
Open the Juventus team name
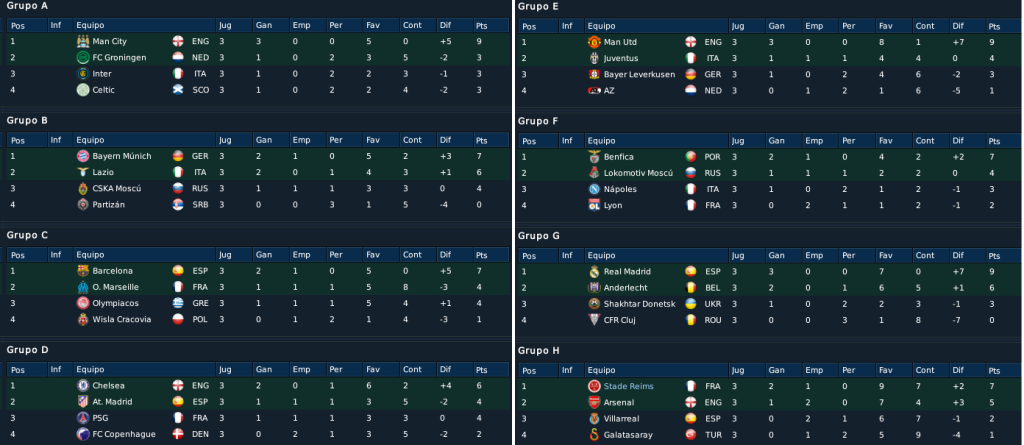(x=620, y=58)
